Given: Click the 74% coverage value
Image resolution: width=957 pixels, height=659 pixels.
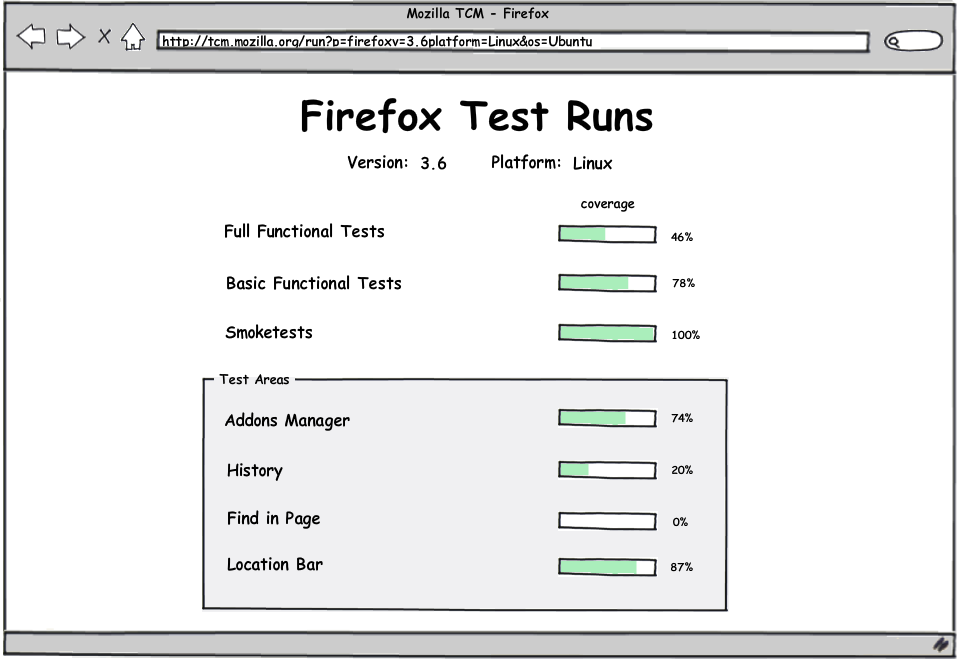Looking at the screenshot, I should 682,418.
